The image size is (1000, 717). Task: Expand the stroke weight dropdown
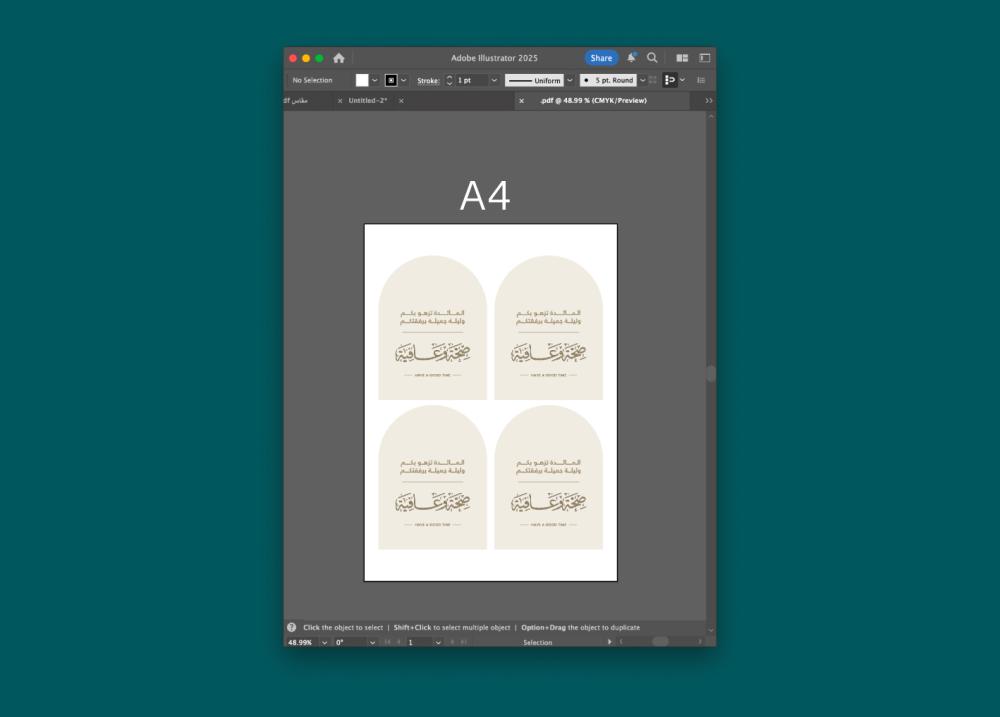[494, 80]
